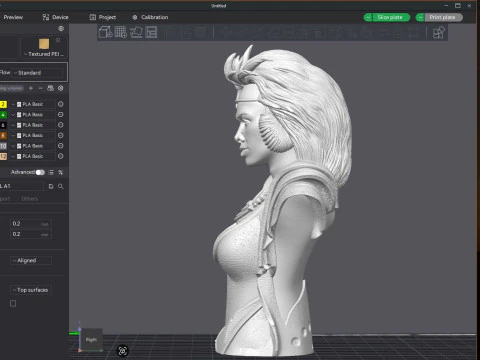
Task: Switch to the Device tab
Action: (x=55, y=17)
